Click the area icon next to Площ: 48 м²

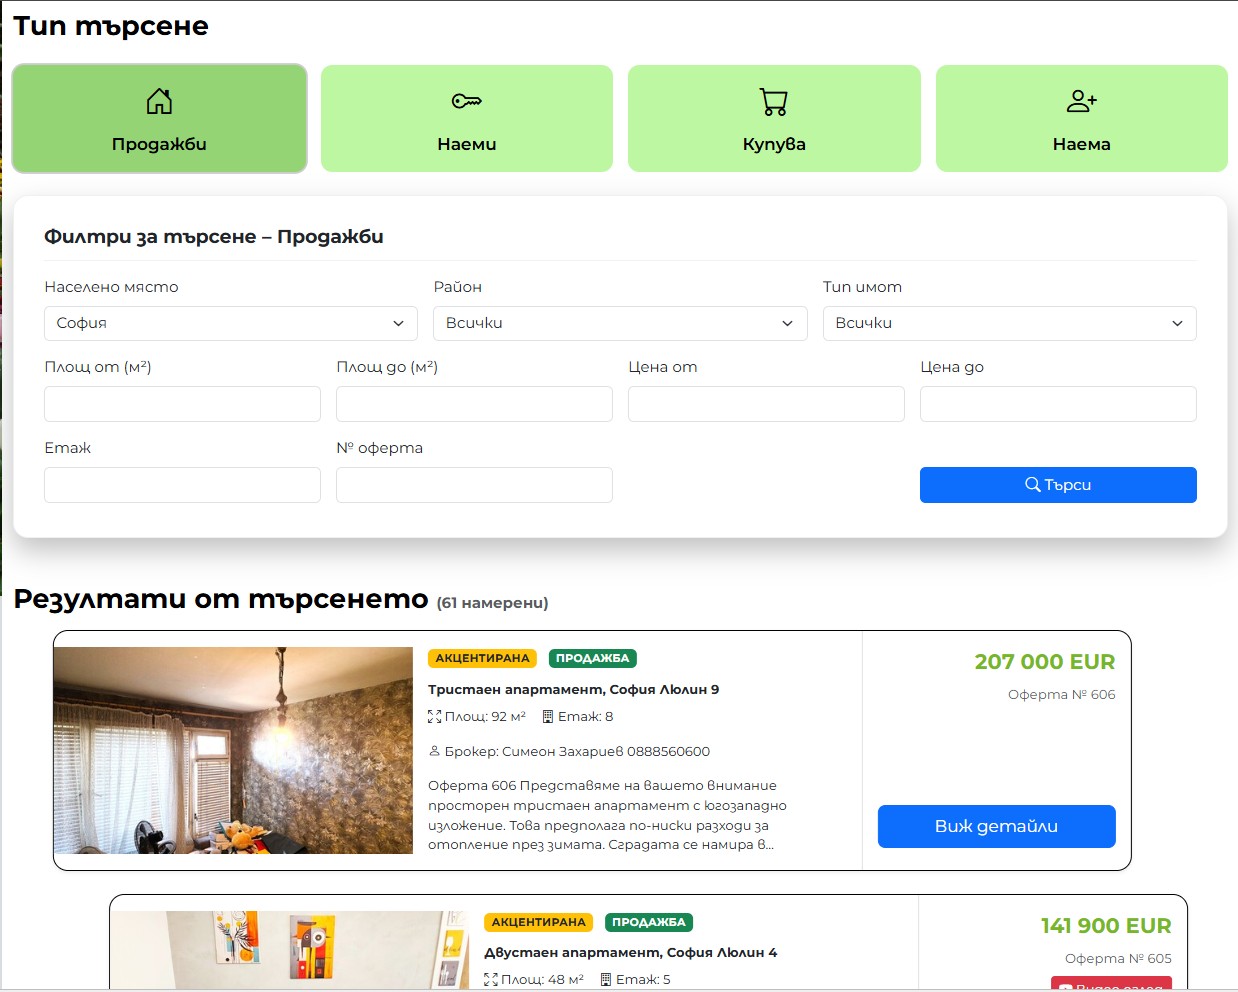coord(490,980)
